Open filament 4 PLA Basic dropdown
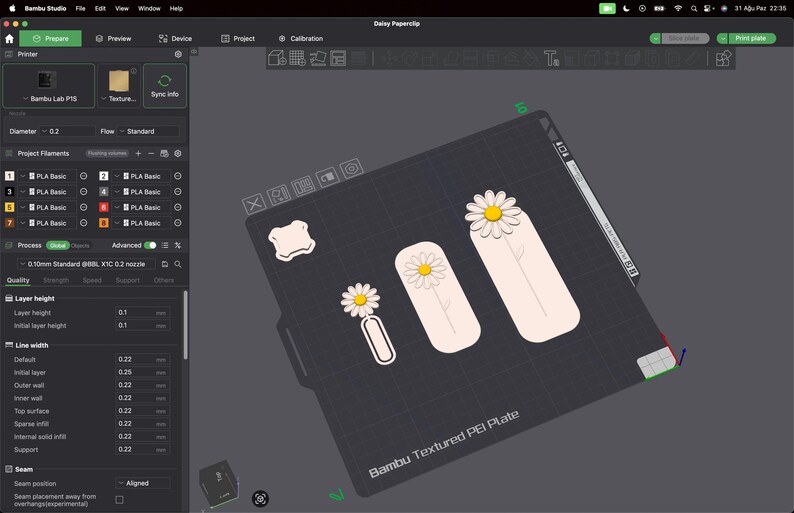The width and height of the screenshot is (794, 513). (141, 192)
